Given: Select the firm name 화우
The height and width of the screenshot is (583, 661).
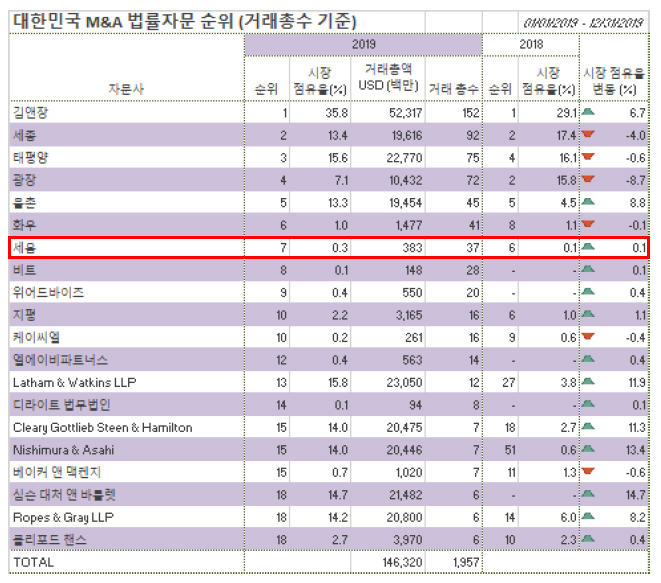Looking at the screenshot, I should pyautogui.click(x=24, y=225).
